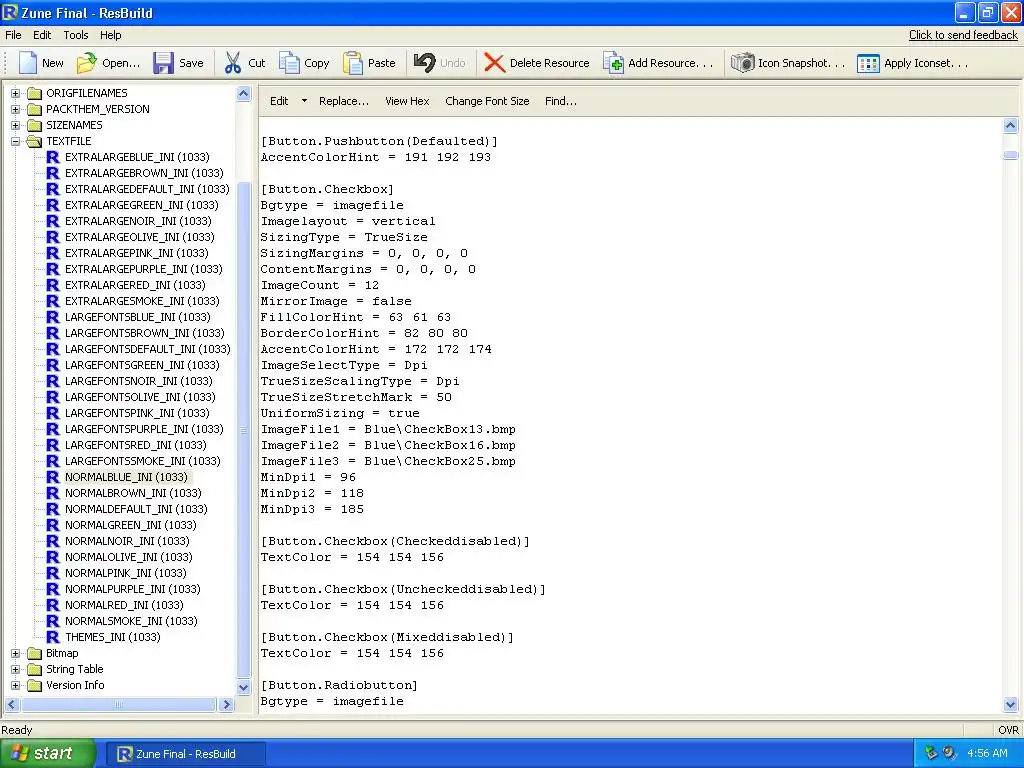Click 'MinDpi3 = 185' line
The height and width of the screenshot is (768, 1024).
click(x=312, y=509)
